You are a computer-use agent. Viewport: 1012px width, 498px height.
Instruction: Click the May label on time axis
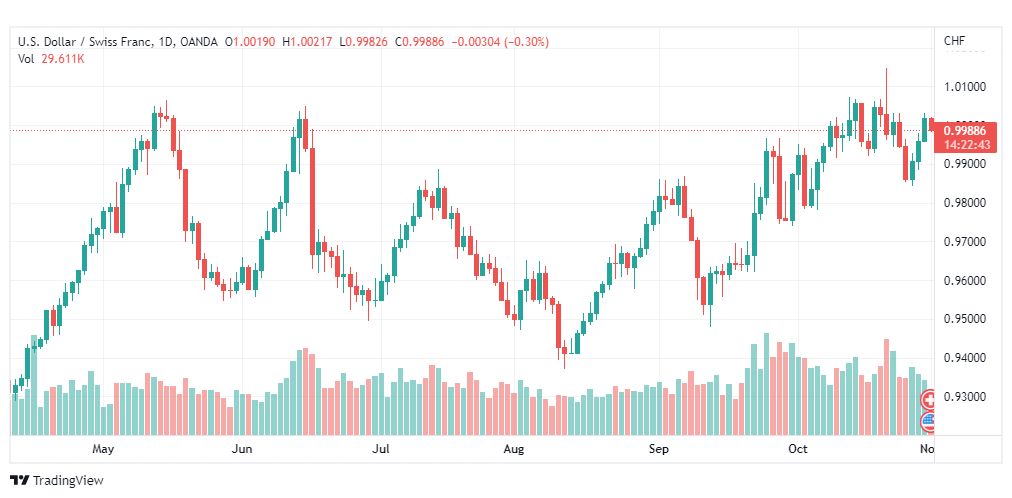click(x=103, y=449)
